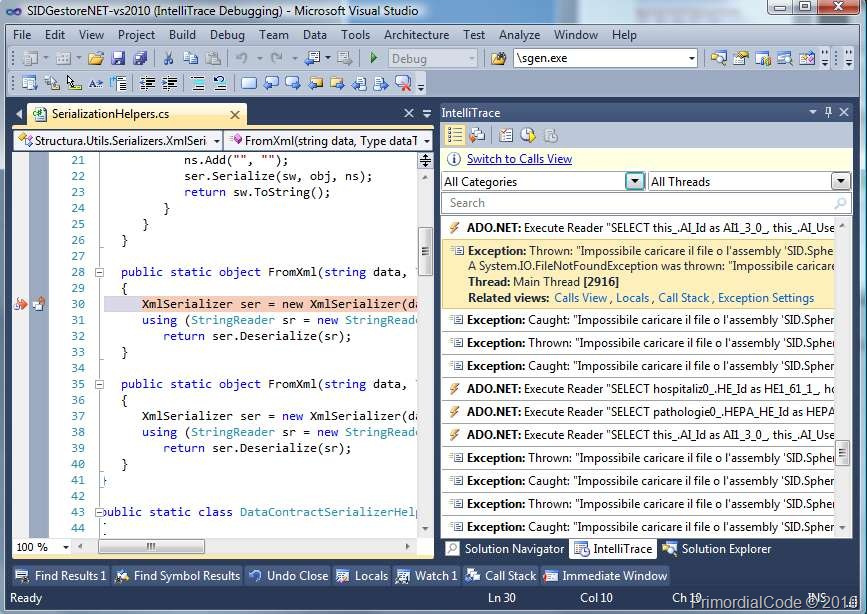
Task: Open Solution Explorer icon in top toolbar
Action: click(x=719, y=58)
